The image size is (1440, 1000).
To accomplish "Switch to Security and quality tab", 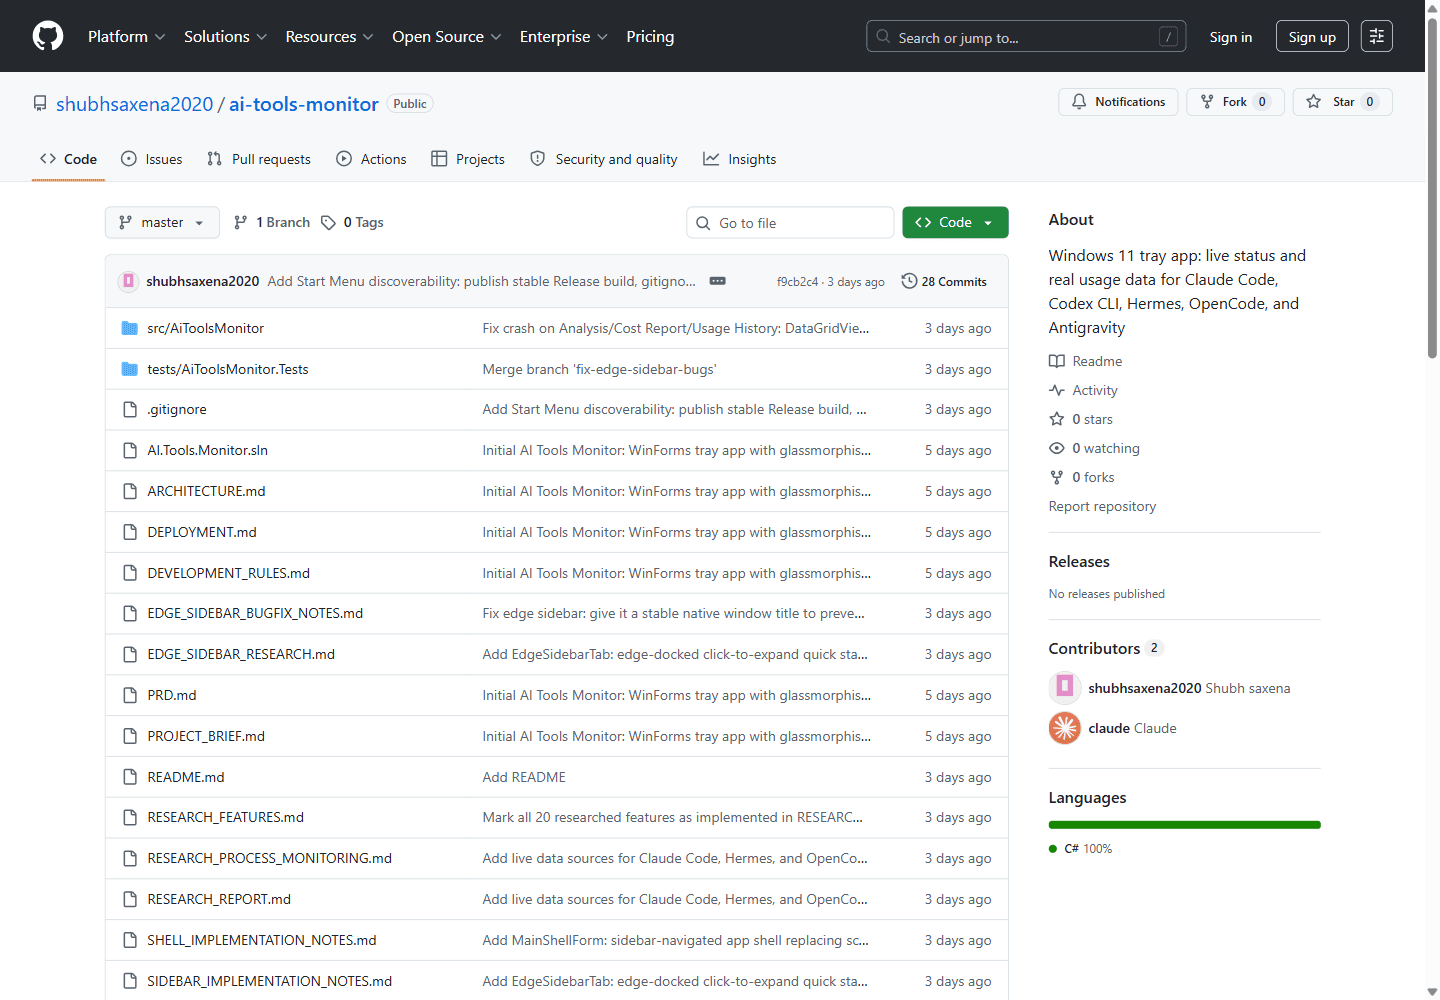I will (604, 159).
